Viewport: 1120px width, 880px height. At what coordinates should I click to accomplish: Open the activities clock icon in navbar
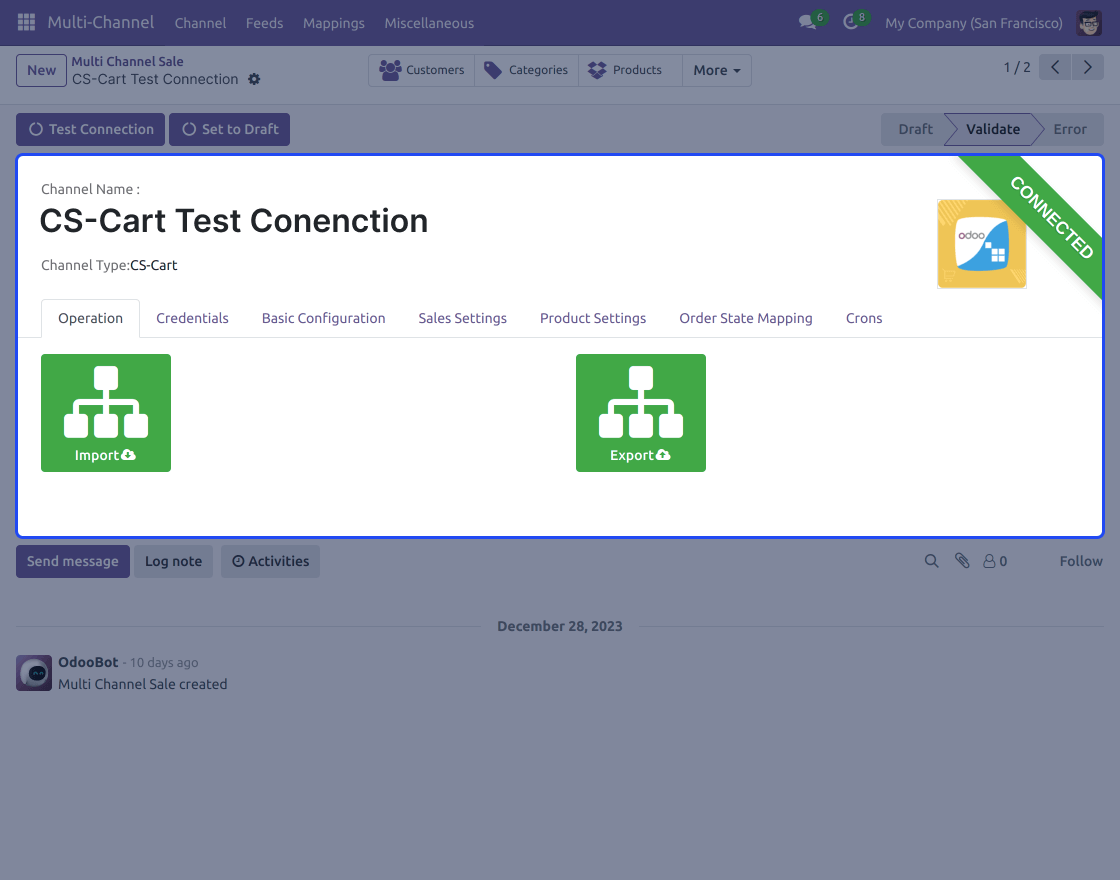pos(850,23)
